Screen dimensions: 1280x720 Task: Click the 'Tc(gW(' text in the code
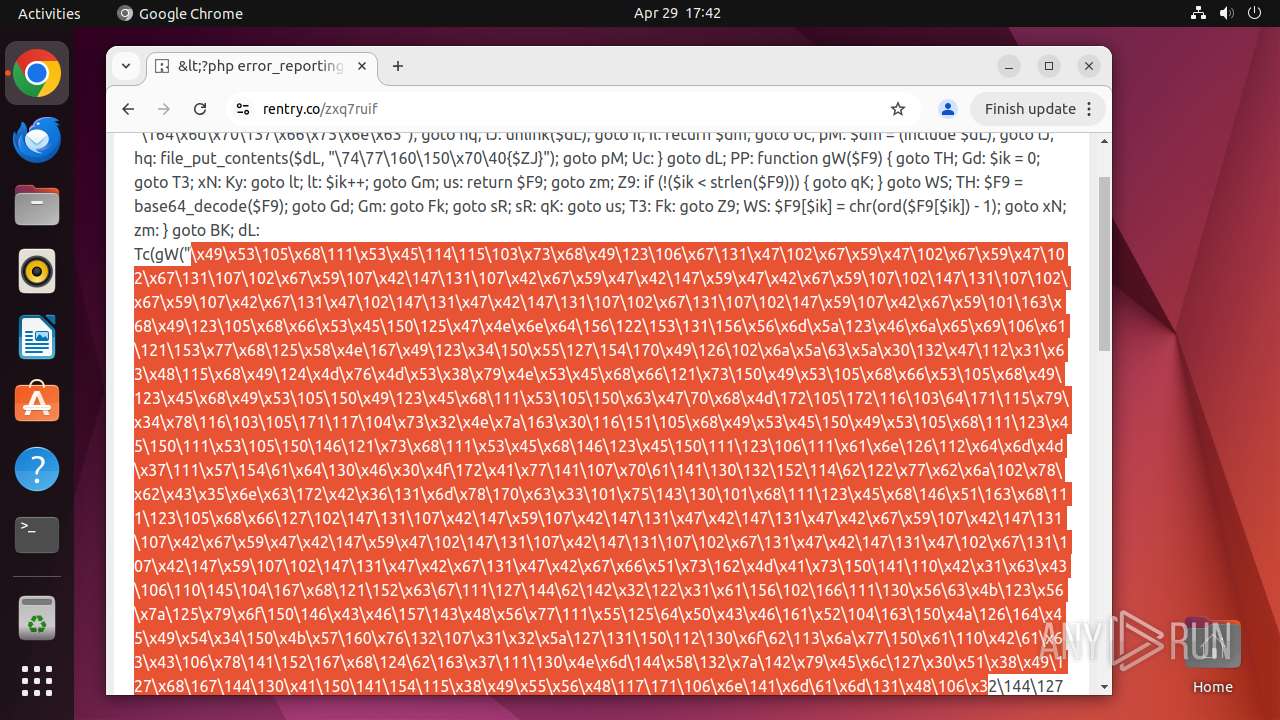163,253
